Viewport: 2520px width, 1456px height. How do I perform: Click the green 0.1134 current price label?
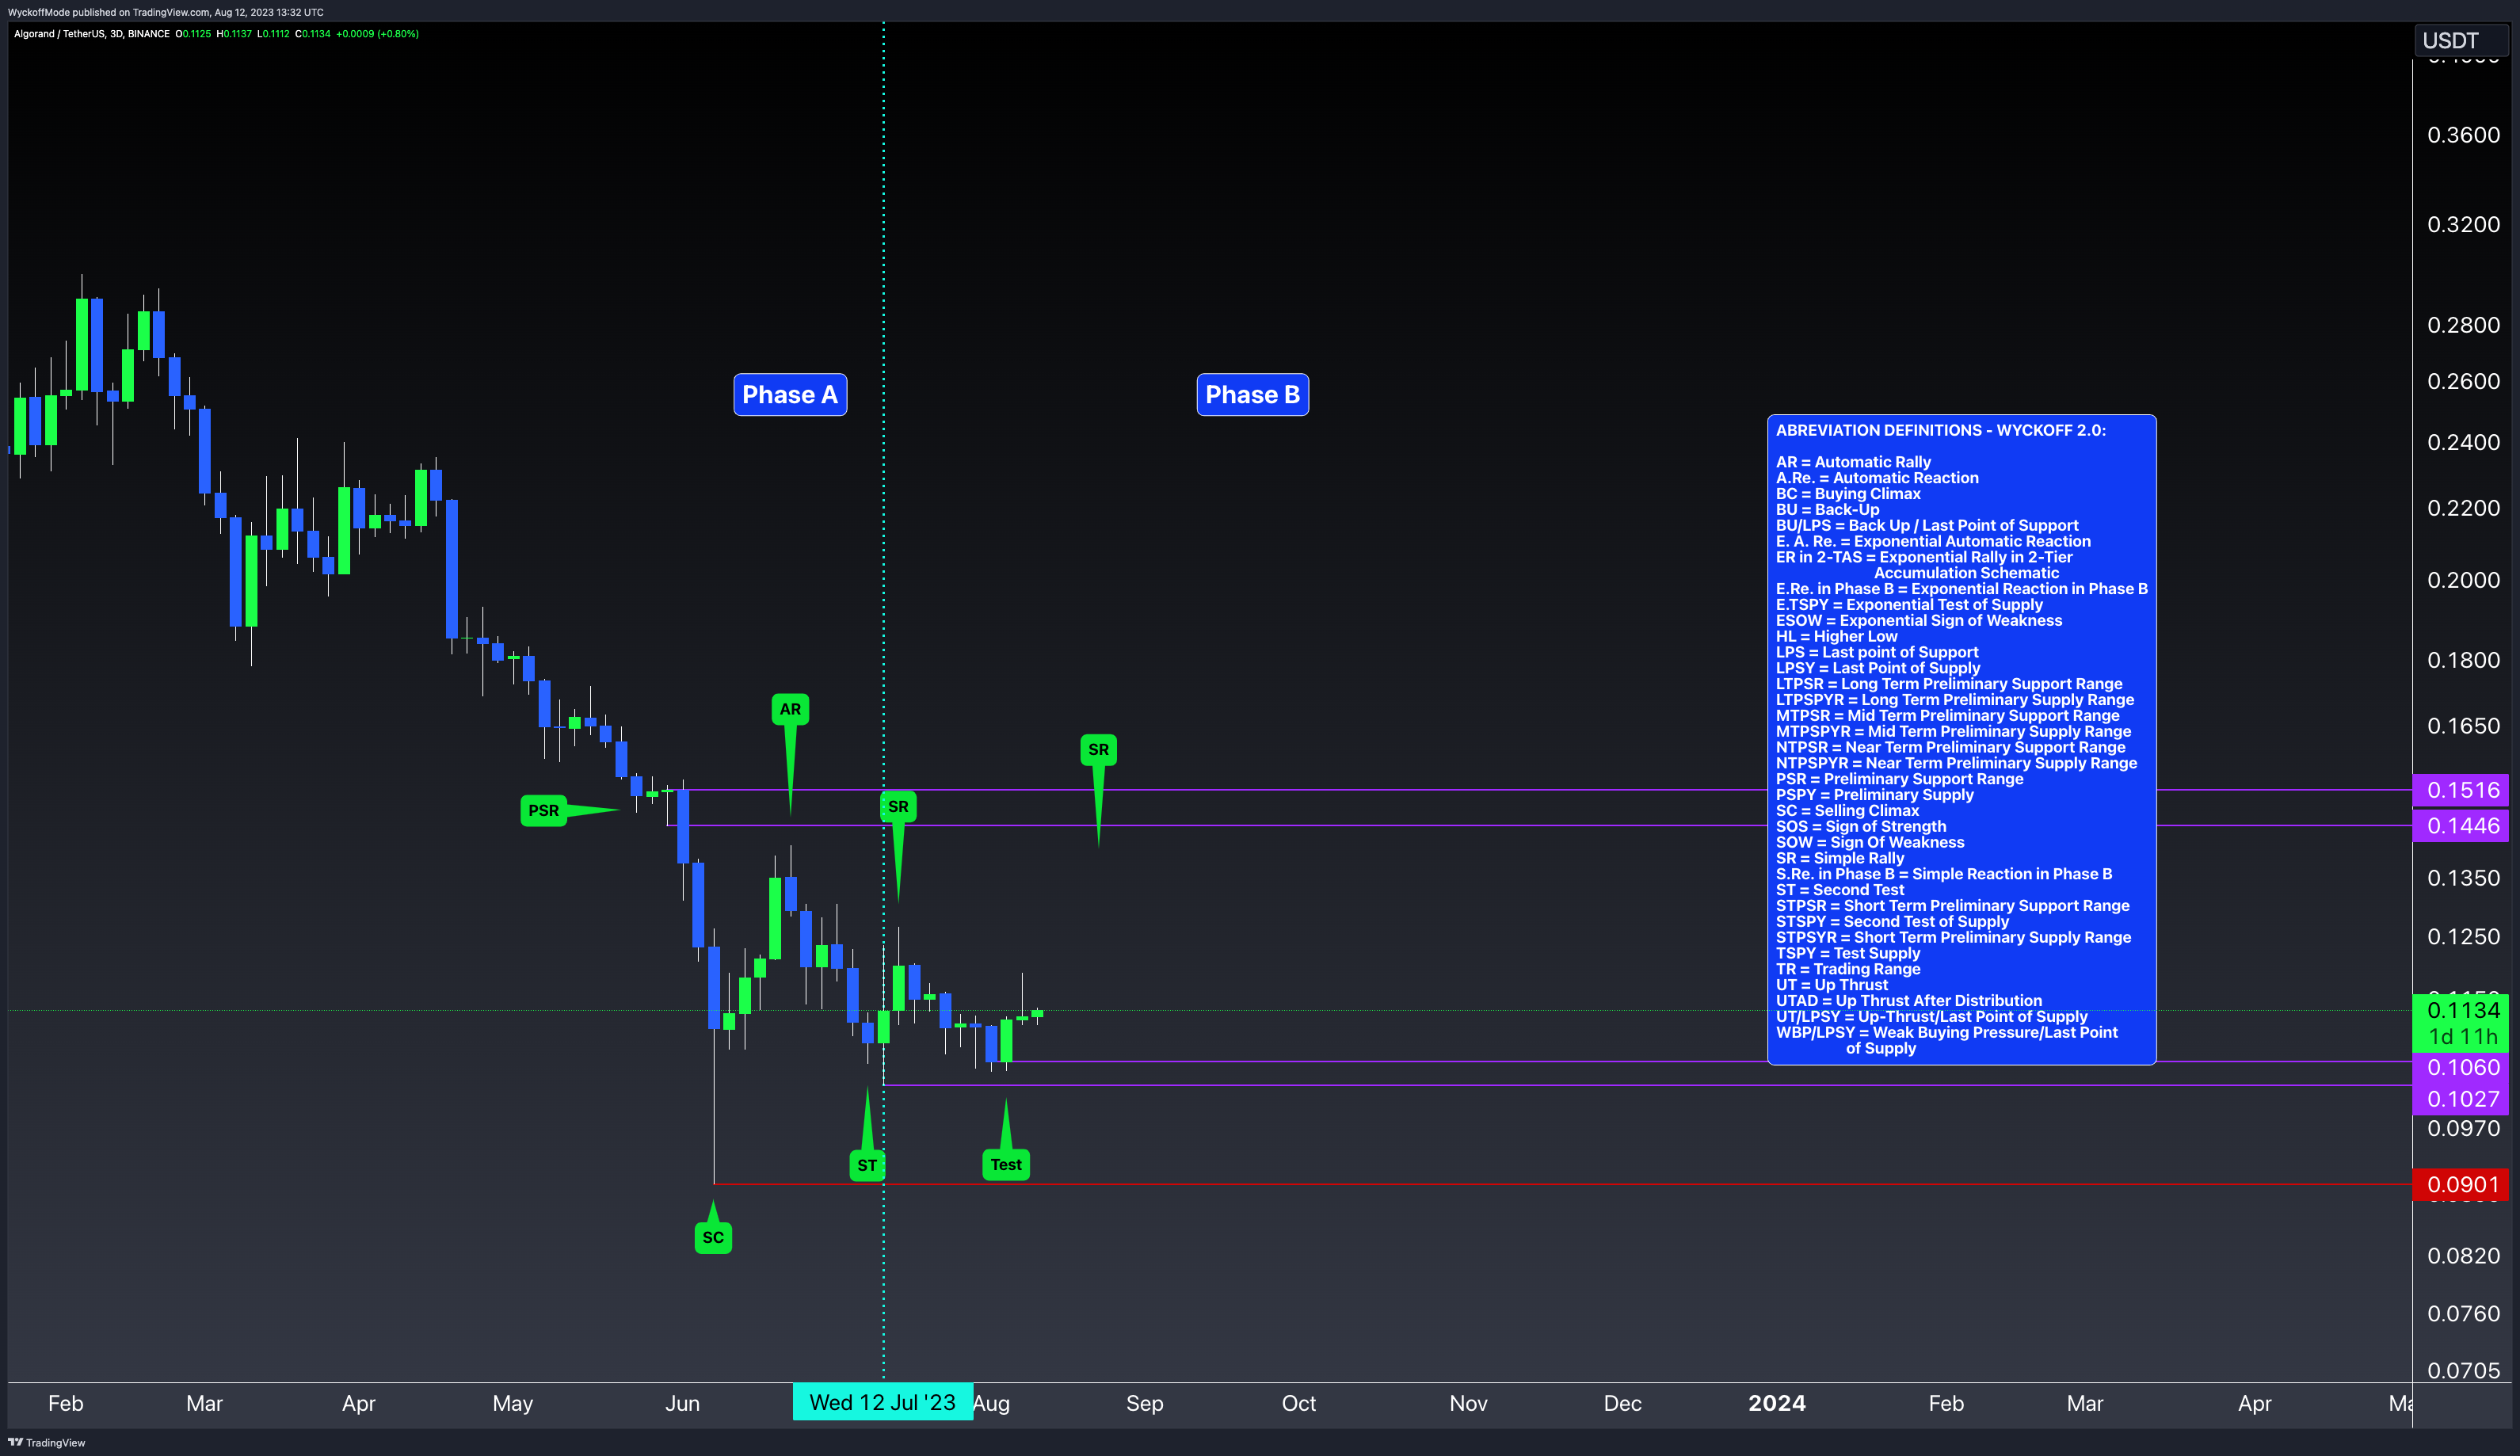(2462, 1010)
